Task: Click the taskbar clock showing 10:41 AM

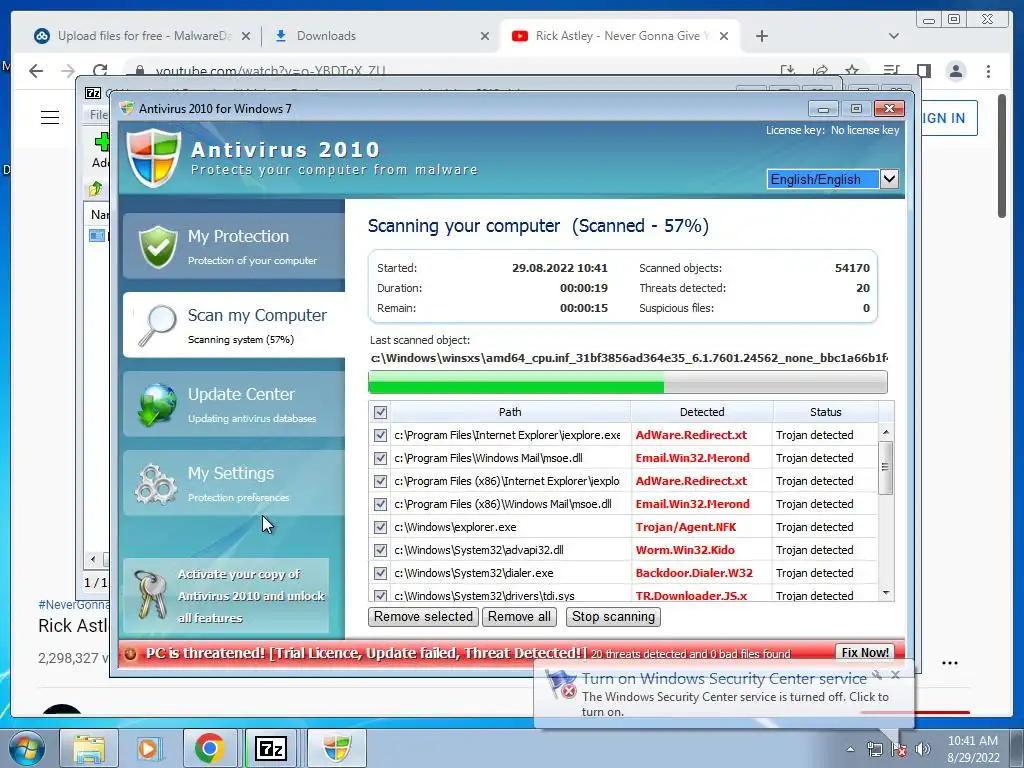Action: 973,749
